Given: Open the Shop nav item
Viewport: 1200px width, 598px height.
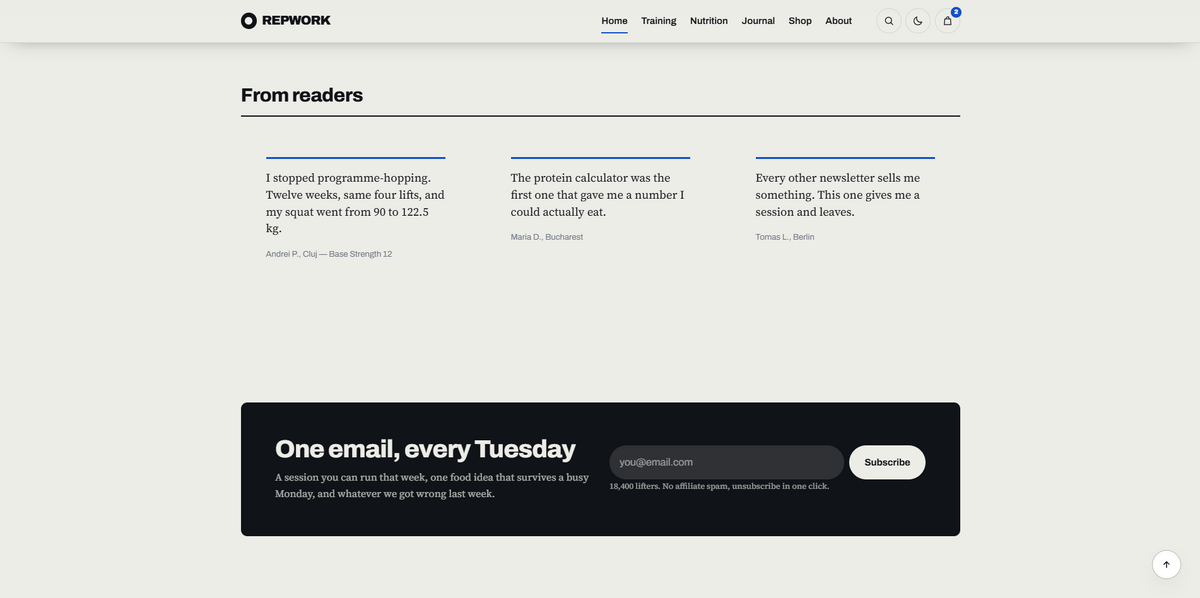Looking at the screenshot, I should coord(800,21).
